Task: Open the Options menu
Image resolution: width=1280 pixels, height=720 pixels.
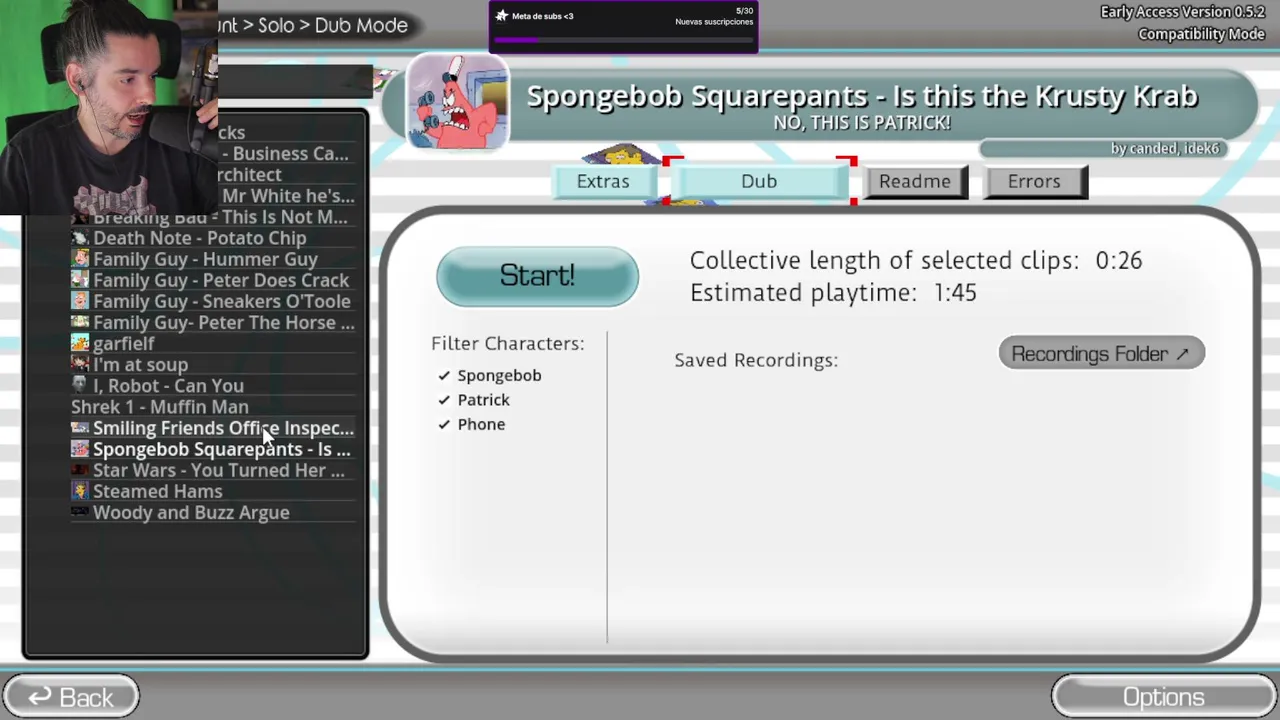Action: (x=1164, y=697)
